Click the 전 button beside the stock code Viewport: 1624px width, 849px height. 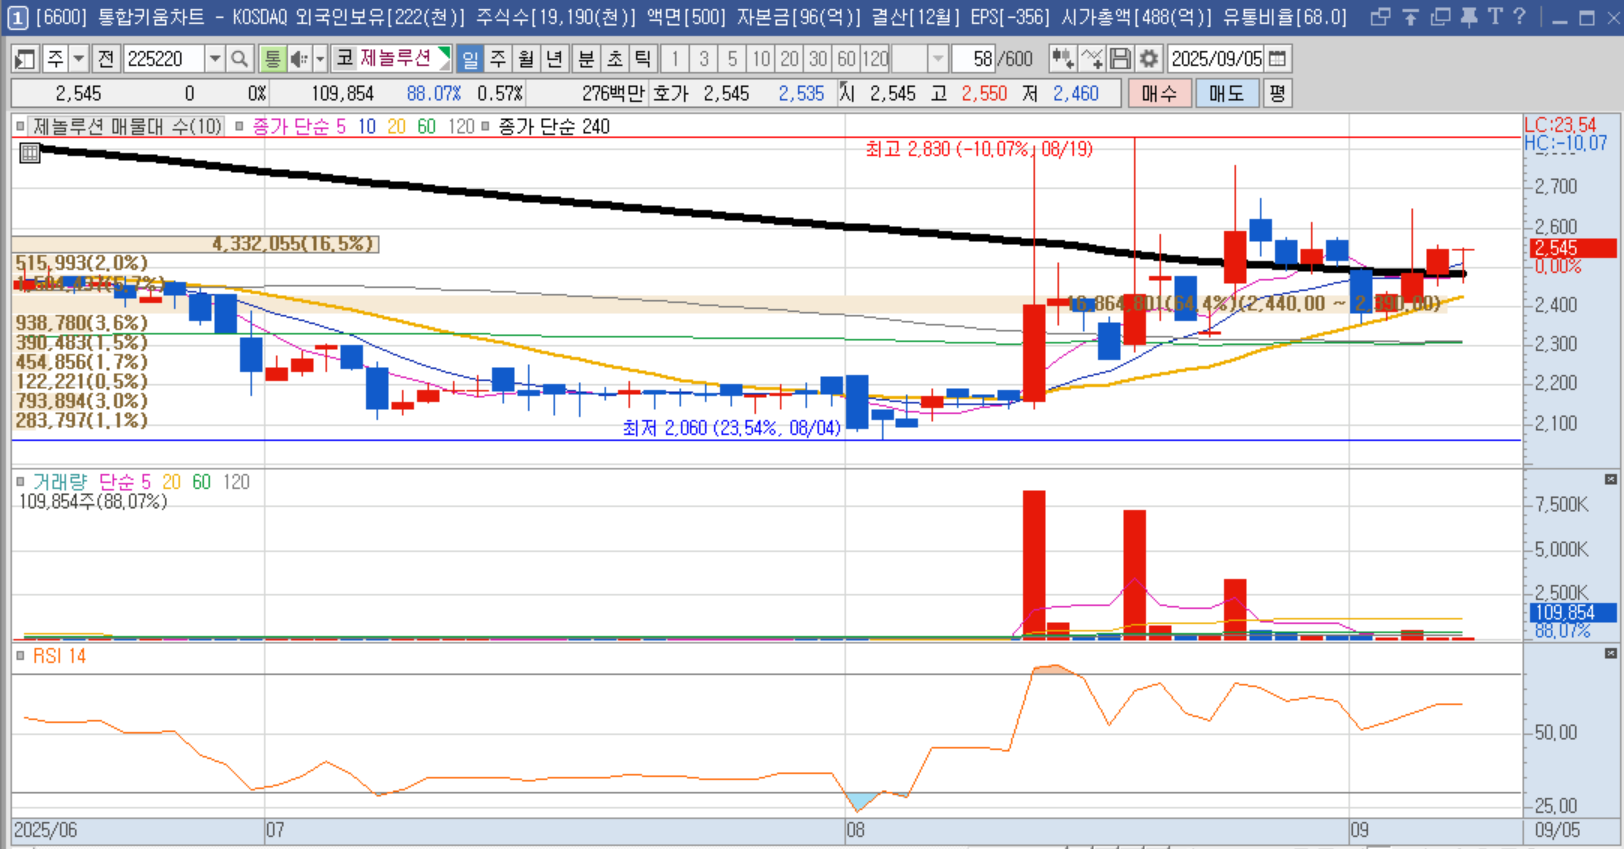106,59
